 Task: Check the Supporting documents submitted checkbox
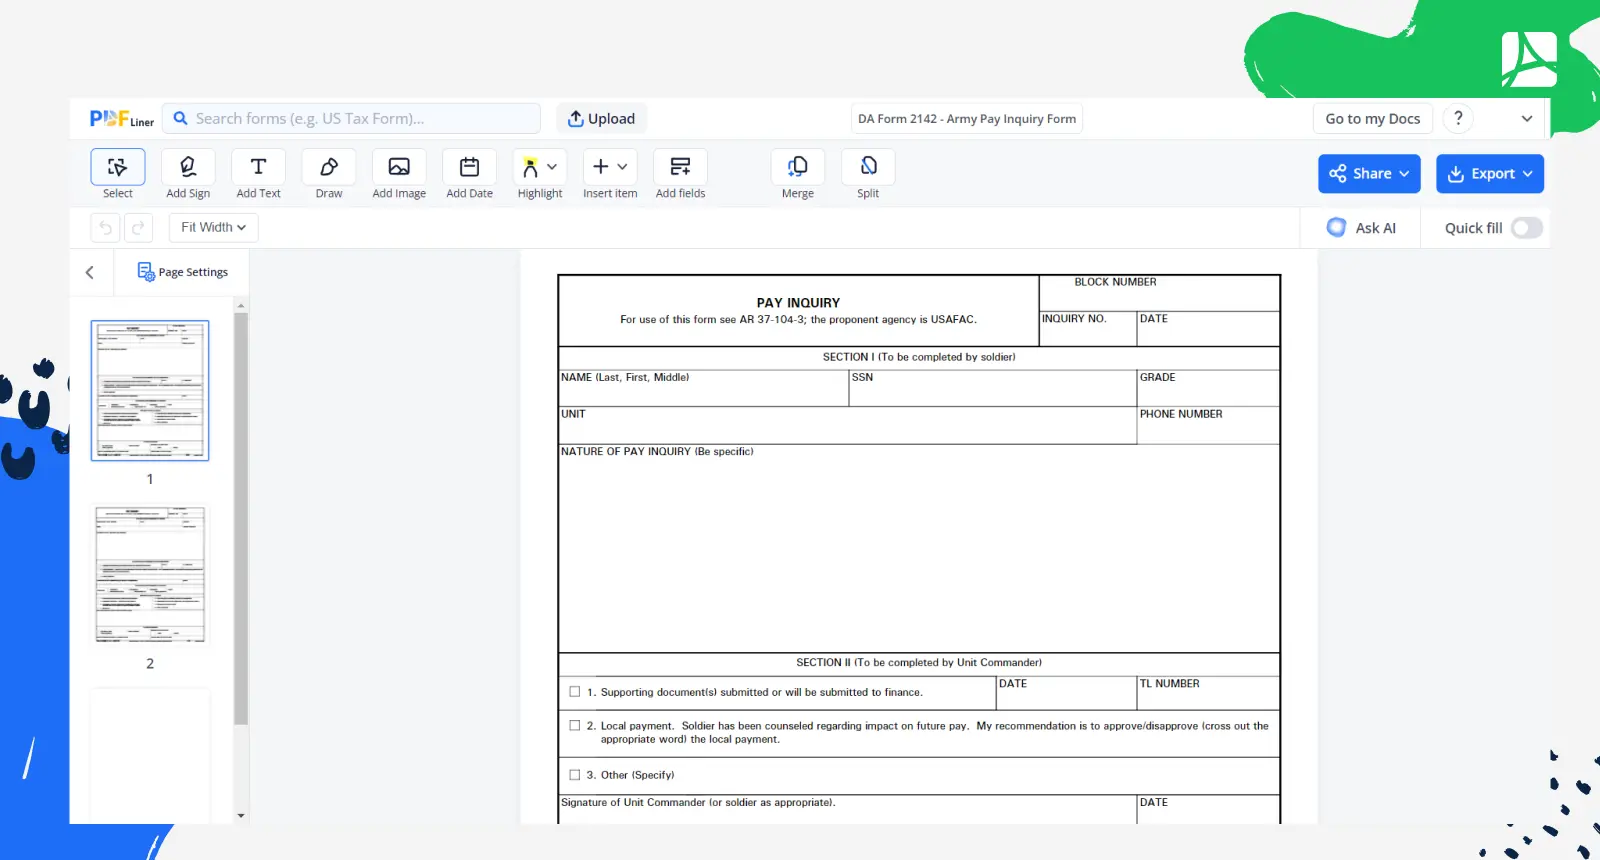point(575,692)
